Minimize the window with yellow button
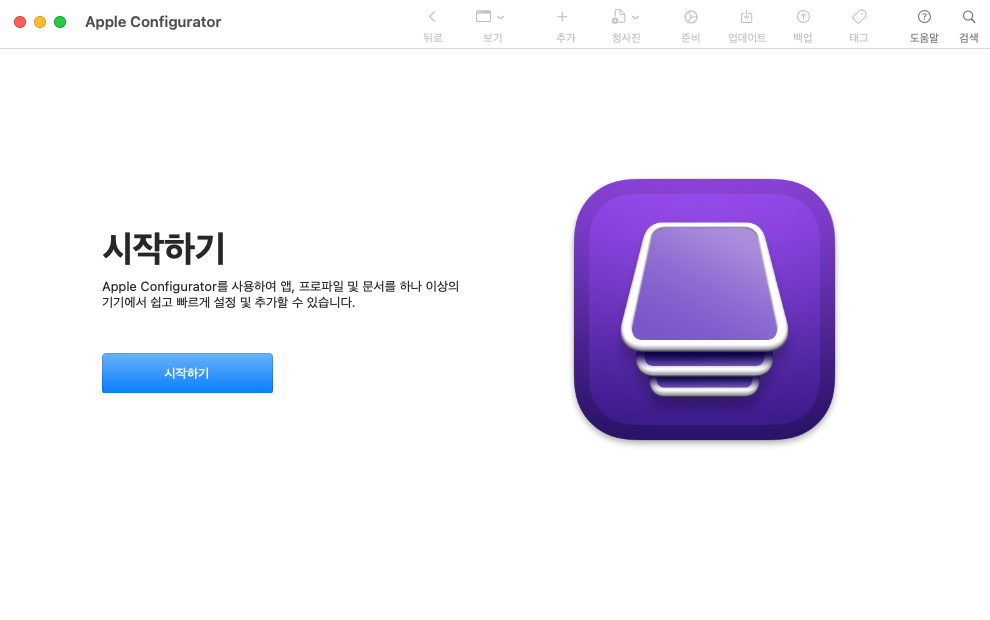The image size is (990, 620). pos(40,22)
